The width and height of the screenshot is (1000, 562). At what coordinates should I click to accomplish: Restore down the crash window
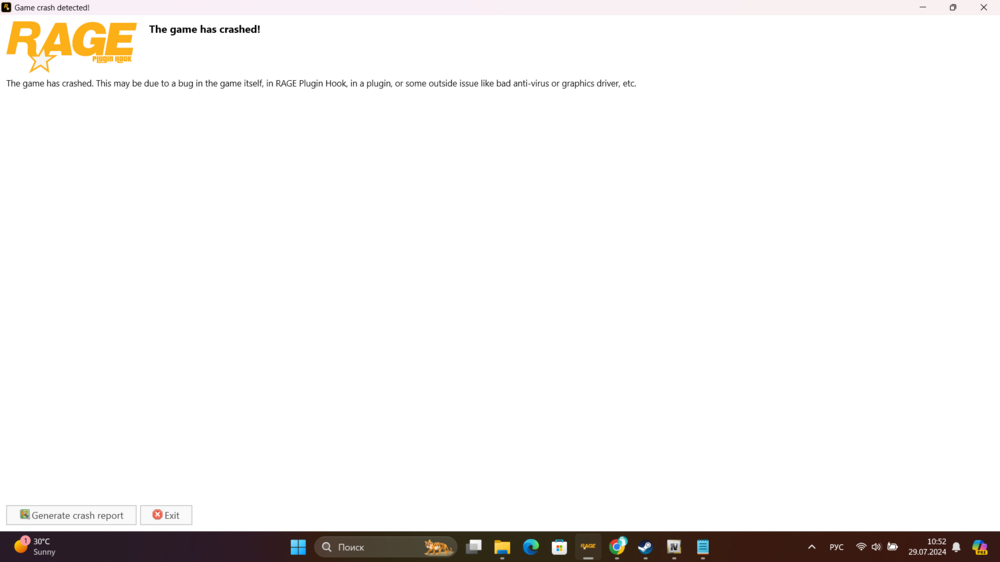coord(953,7)
